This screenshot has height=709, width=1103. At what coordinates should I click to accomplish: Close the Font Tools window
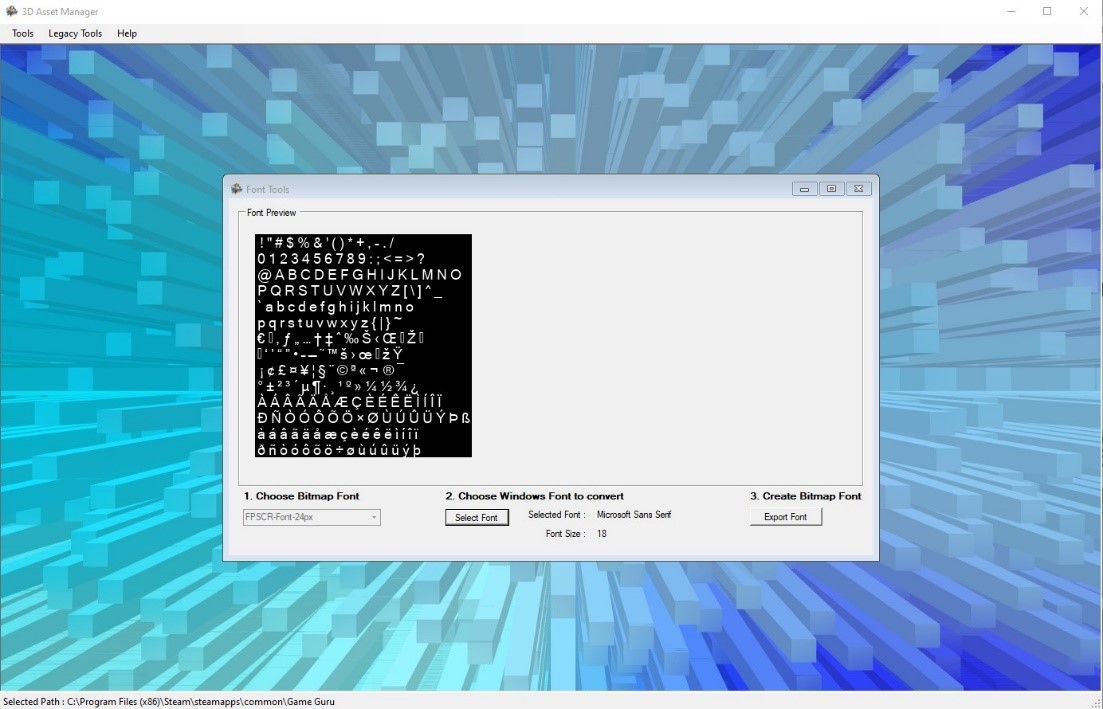(x=858, y=189)
